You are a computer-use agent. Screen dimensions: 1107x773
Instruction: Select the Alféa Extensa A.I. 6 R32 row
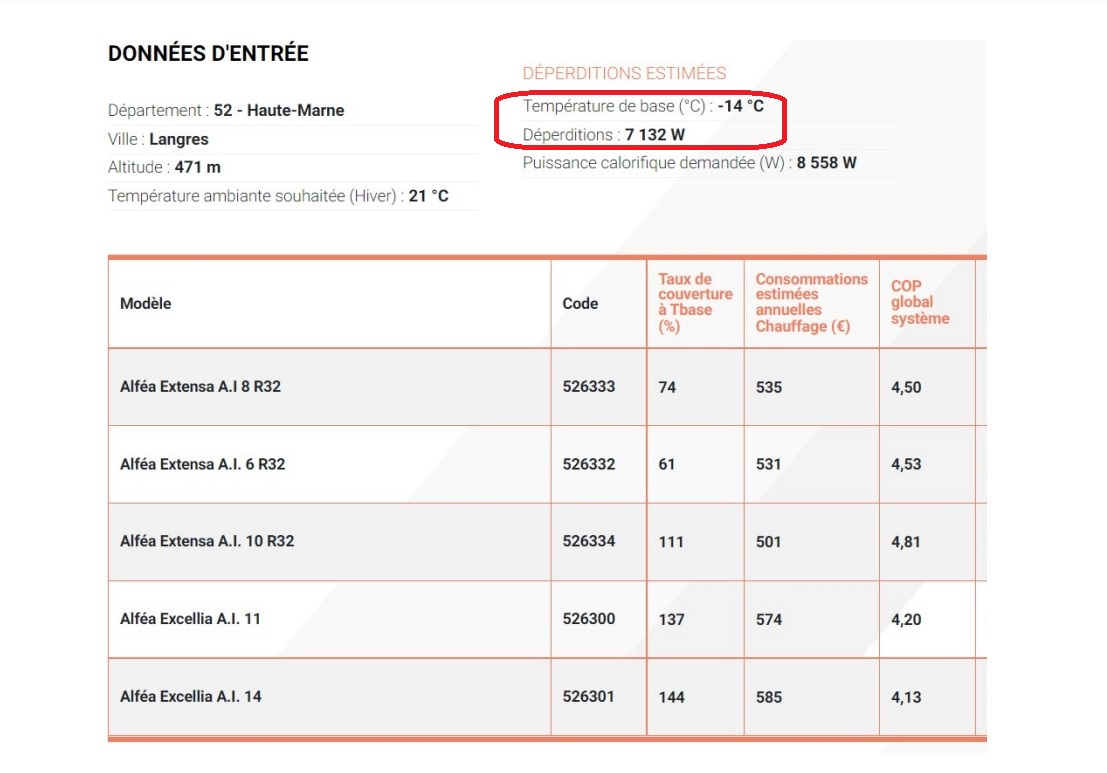(202, 464)
